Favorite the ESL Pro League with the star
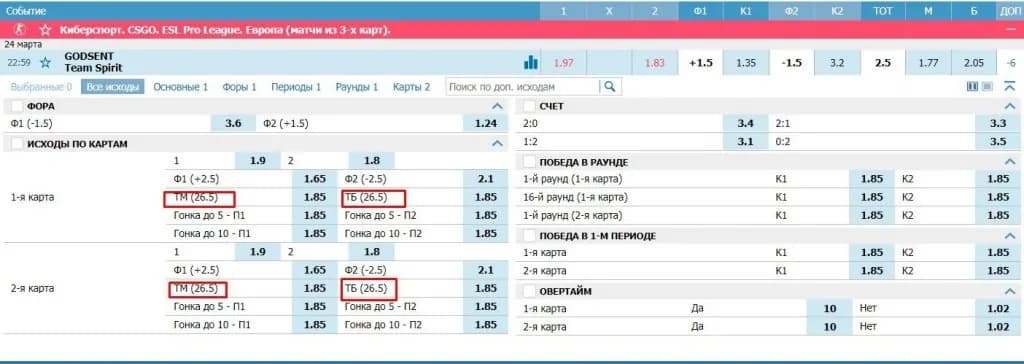The image size is (1024, 364). pos(45,29)
